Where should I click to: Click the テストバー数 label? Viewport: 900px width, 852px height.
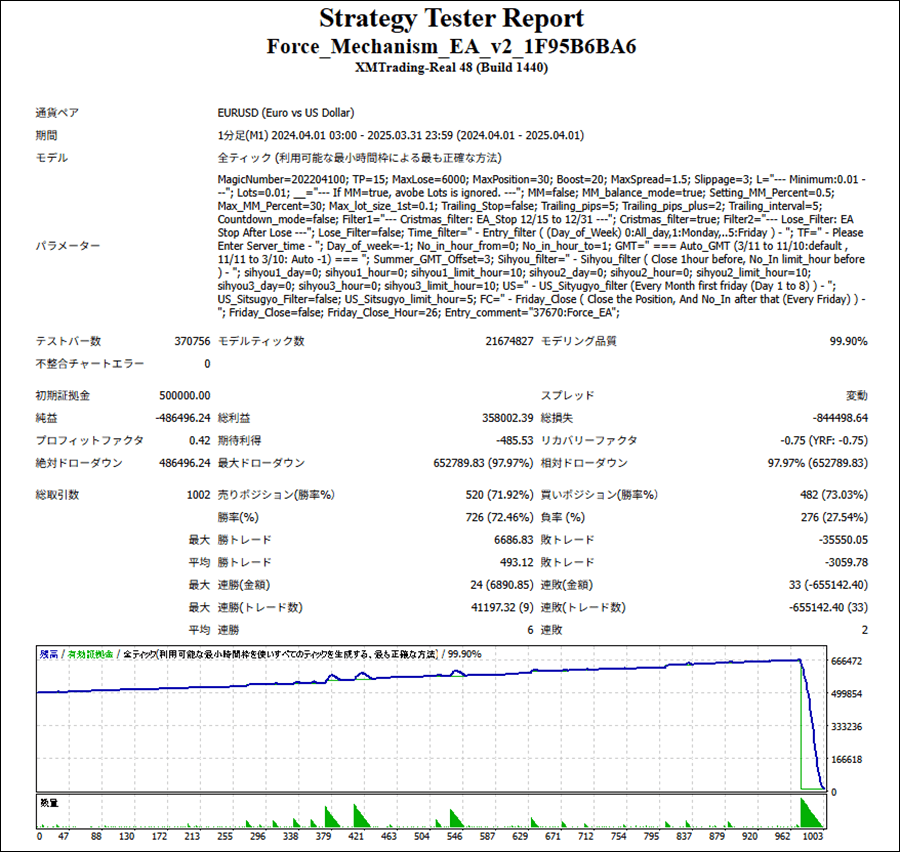pyautogui.click(x=68, y=341)
